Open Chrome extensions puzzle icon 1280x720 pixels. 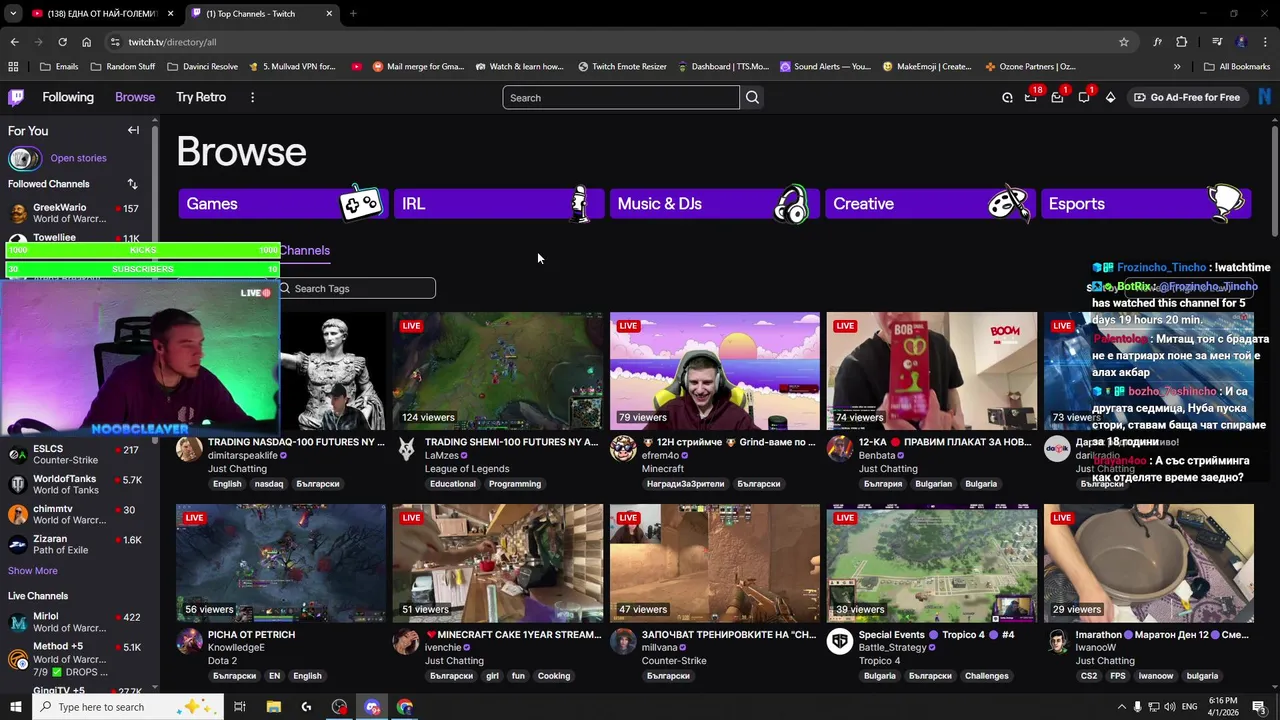pyautogui.click(x=1181, y=42)
